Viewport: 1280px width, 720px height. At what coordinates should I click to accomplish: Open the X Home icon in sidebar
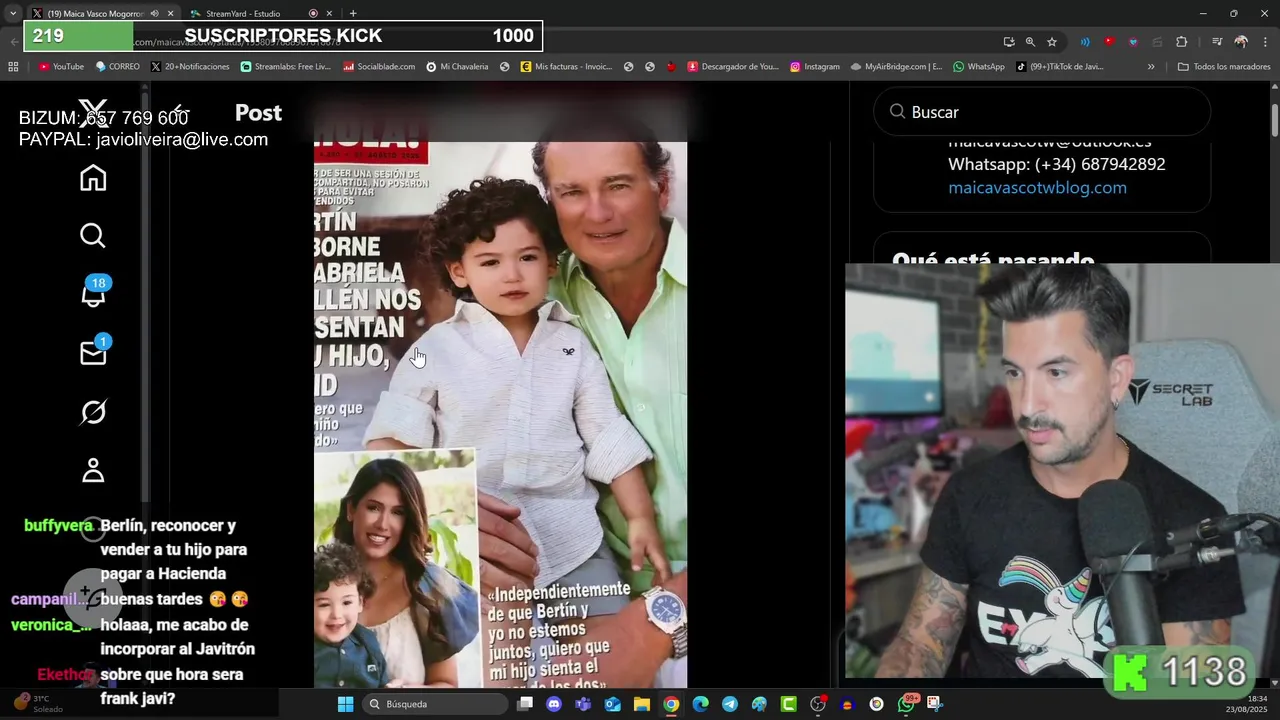click(x=93, y=178)
